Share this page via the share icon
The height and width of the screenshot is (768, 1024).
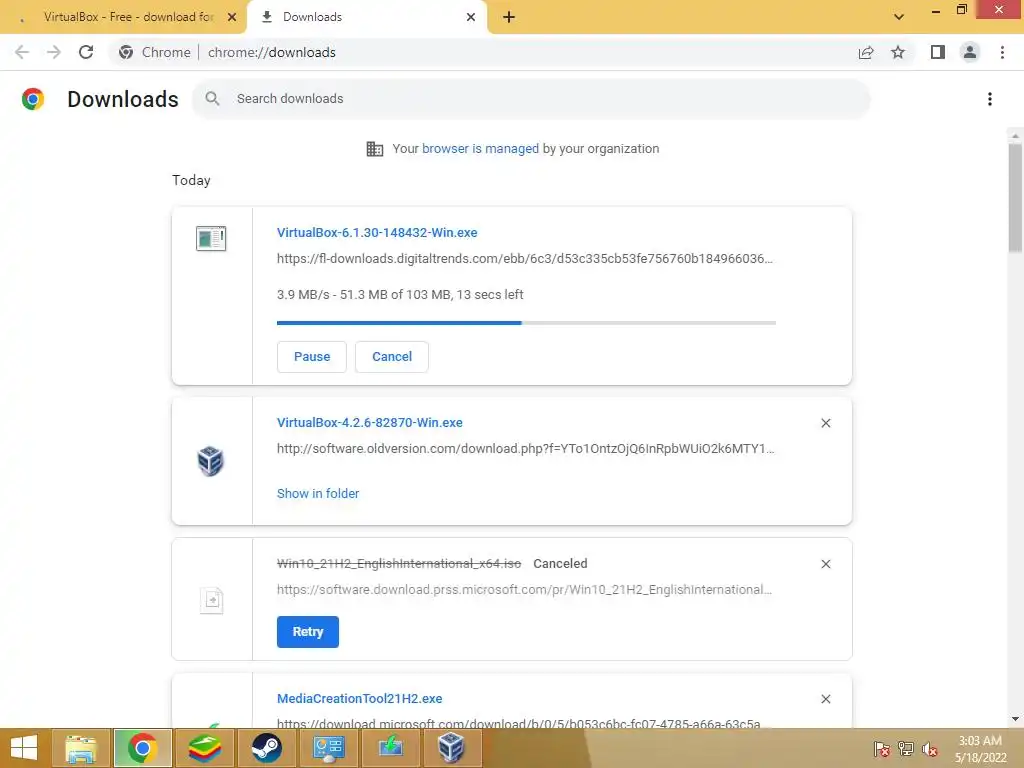click(x=866, y=52)
